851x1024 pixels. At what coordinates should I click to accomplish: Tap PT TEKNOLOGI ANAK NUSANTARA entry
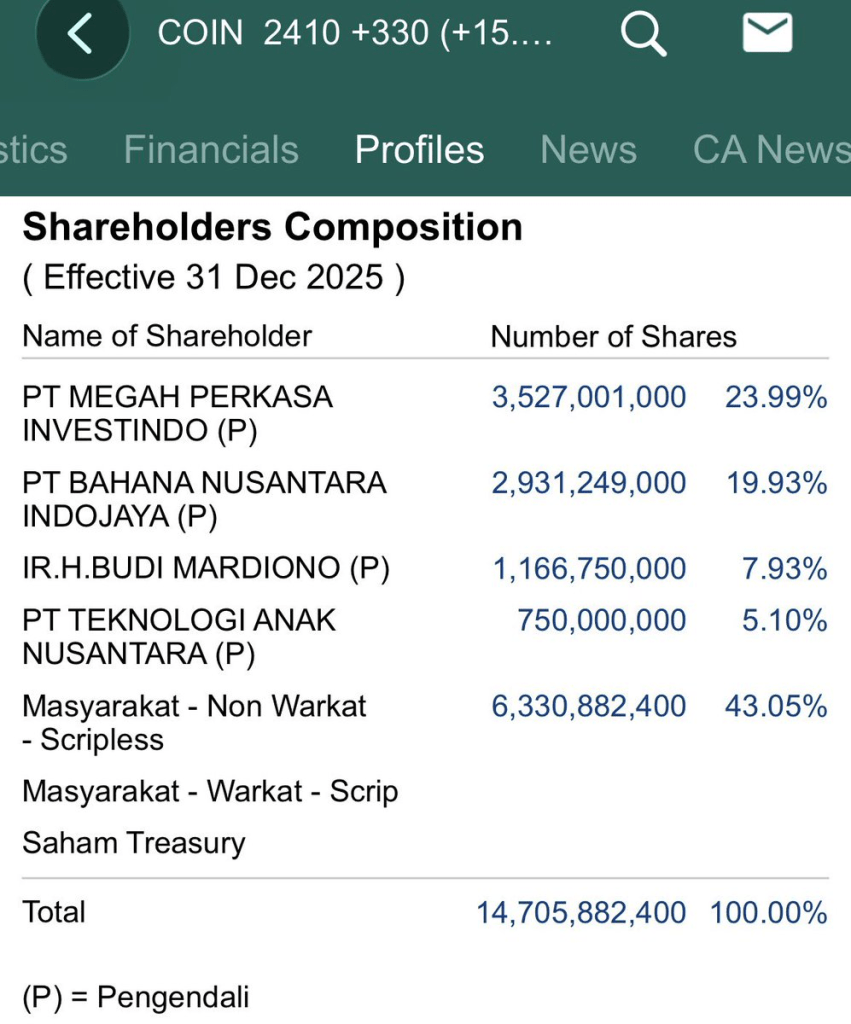[x=179, y=637]
